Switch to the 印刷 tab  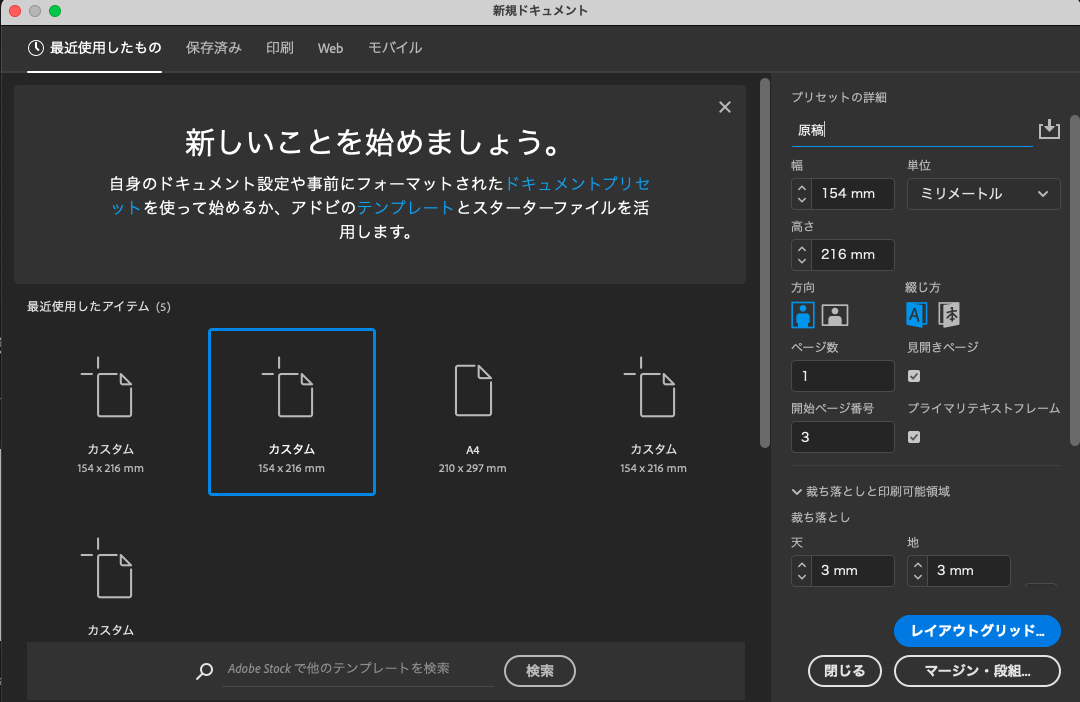pos(279,47)
